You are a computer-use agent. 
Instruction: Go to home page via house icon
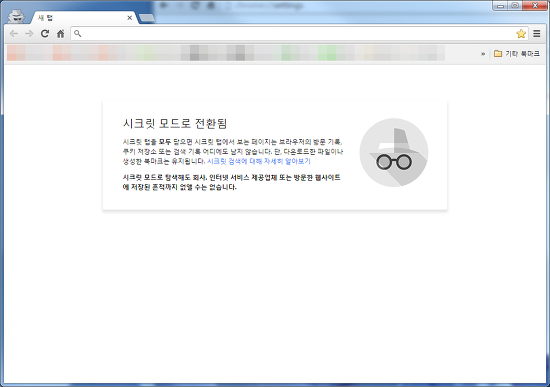coord(60,34)
